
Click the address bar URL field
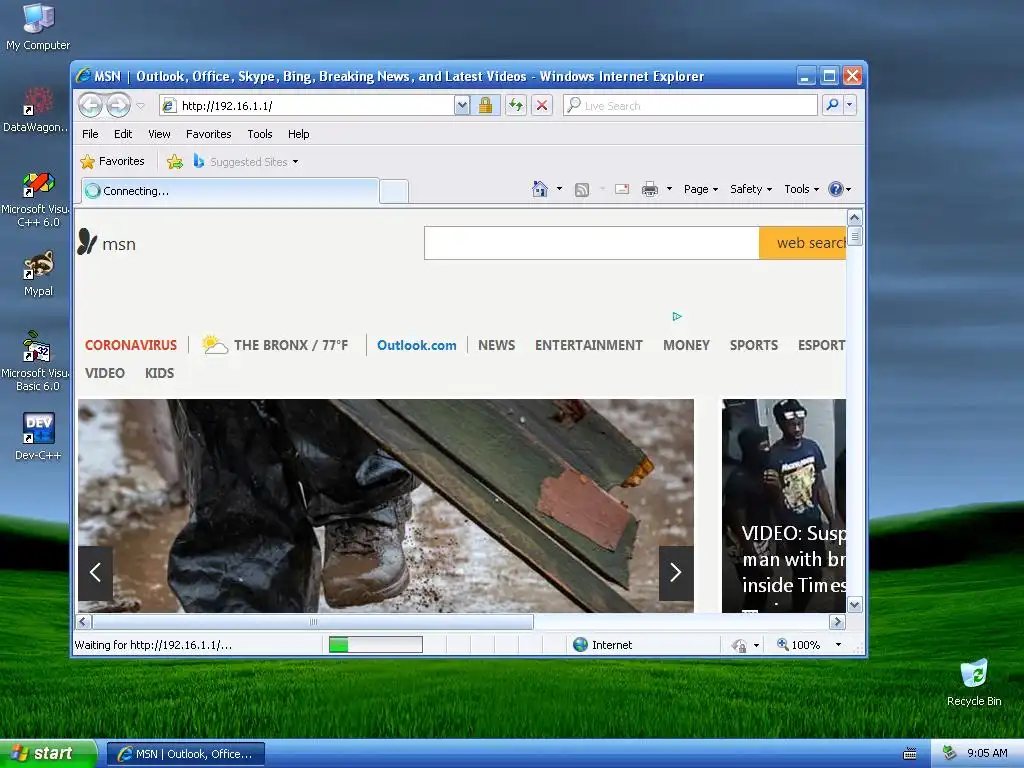point(307,105)
